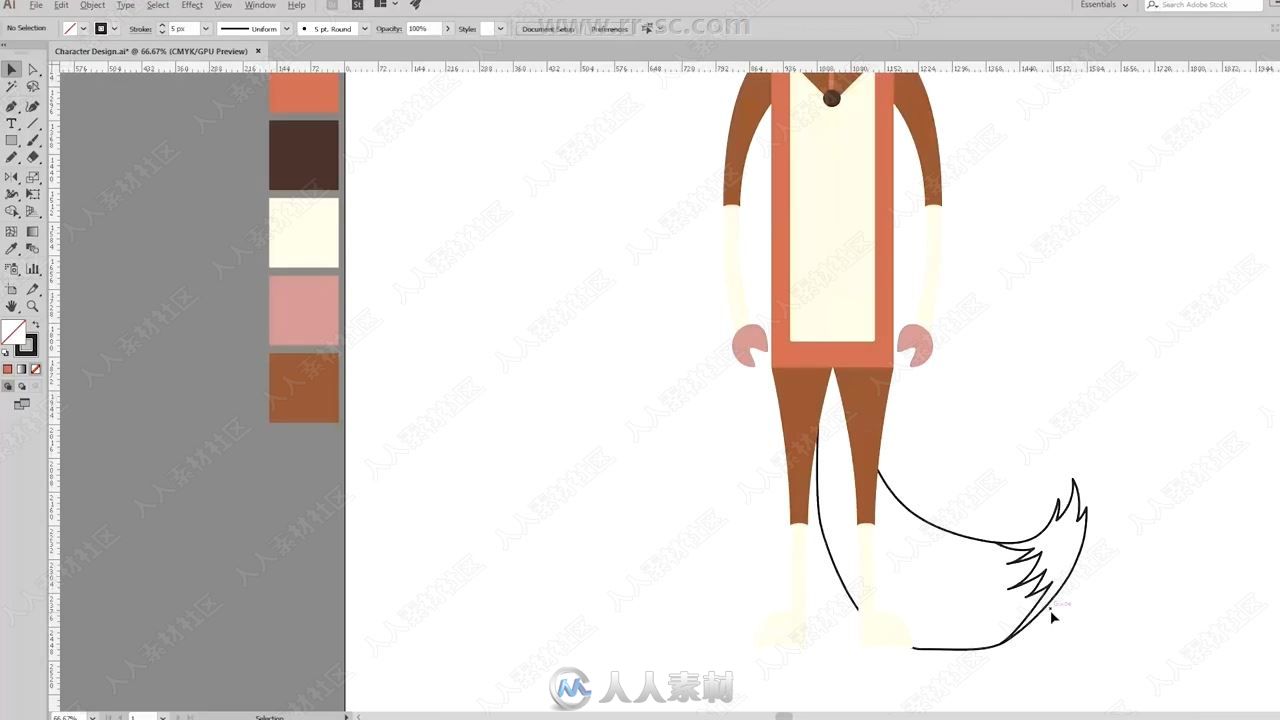Select the Scale tool
This screenshot has height=720, width=1280.
(32, 177)
